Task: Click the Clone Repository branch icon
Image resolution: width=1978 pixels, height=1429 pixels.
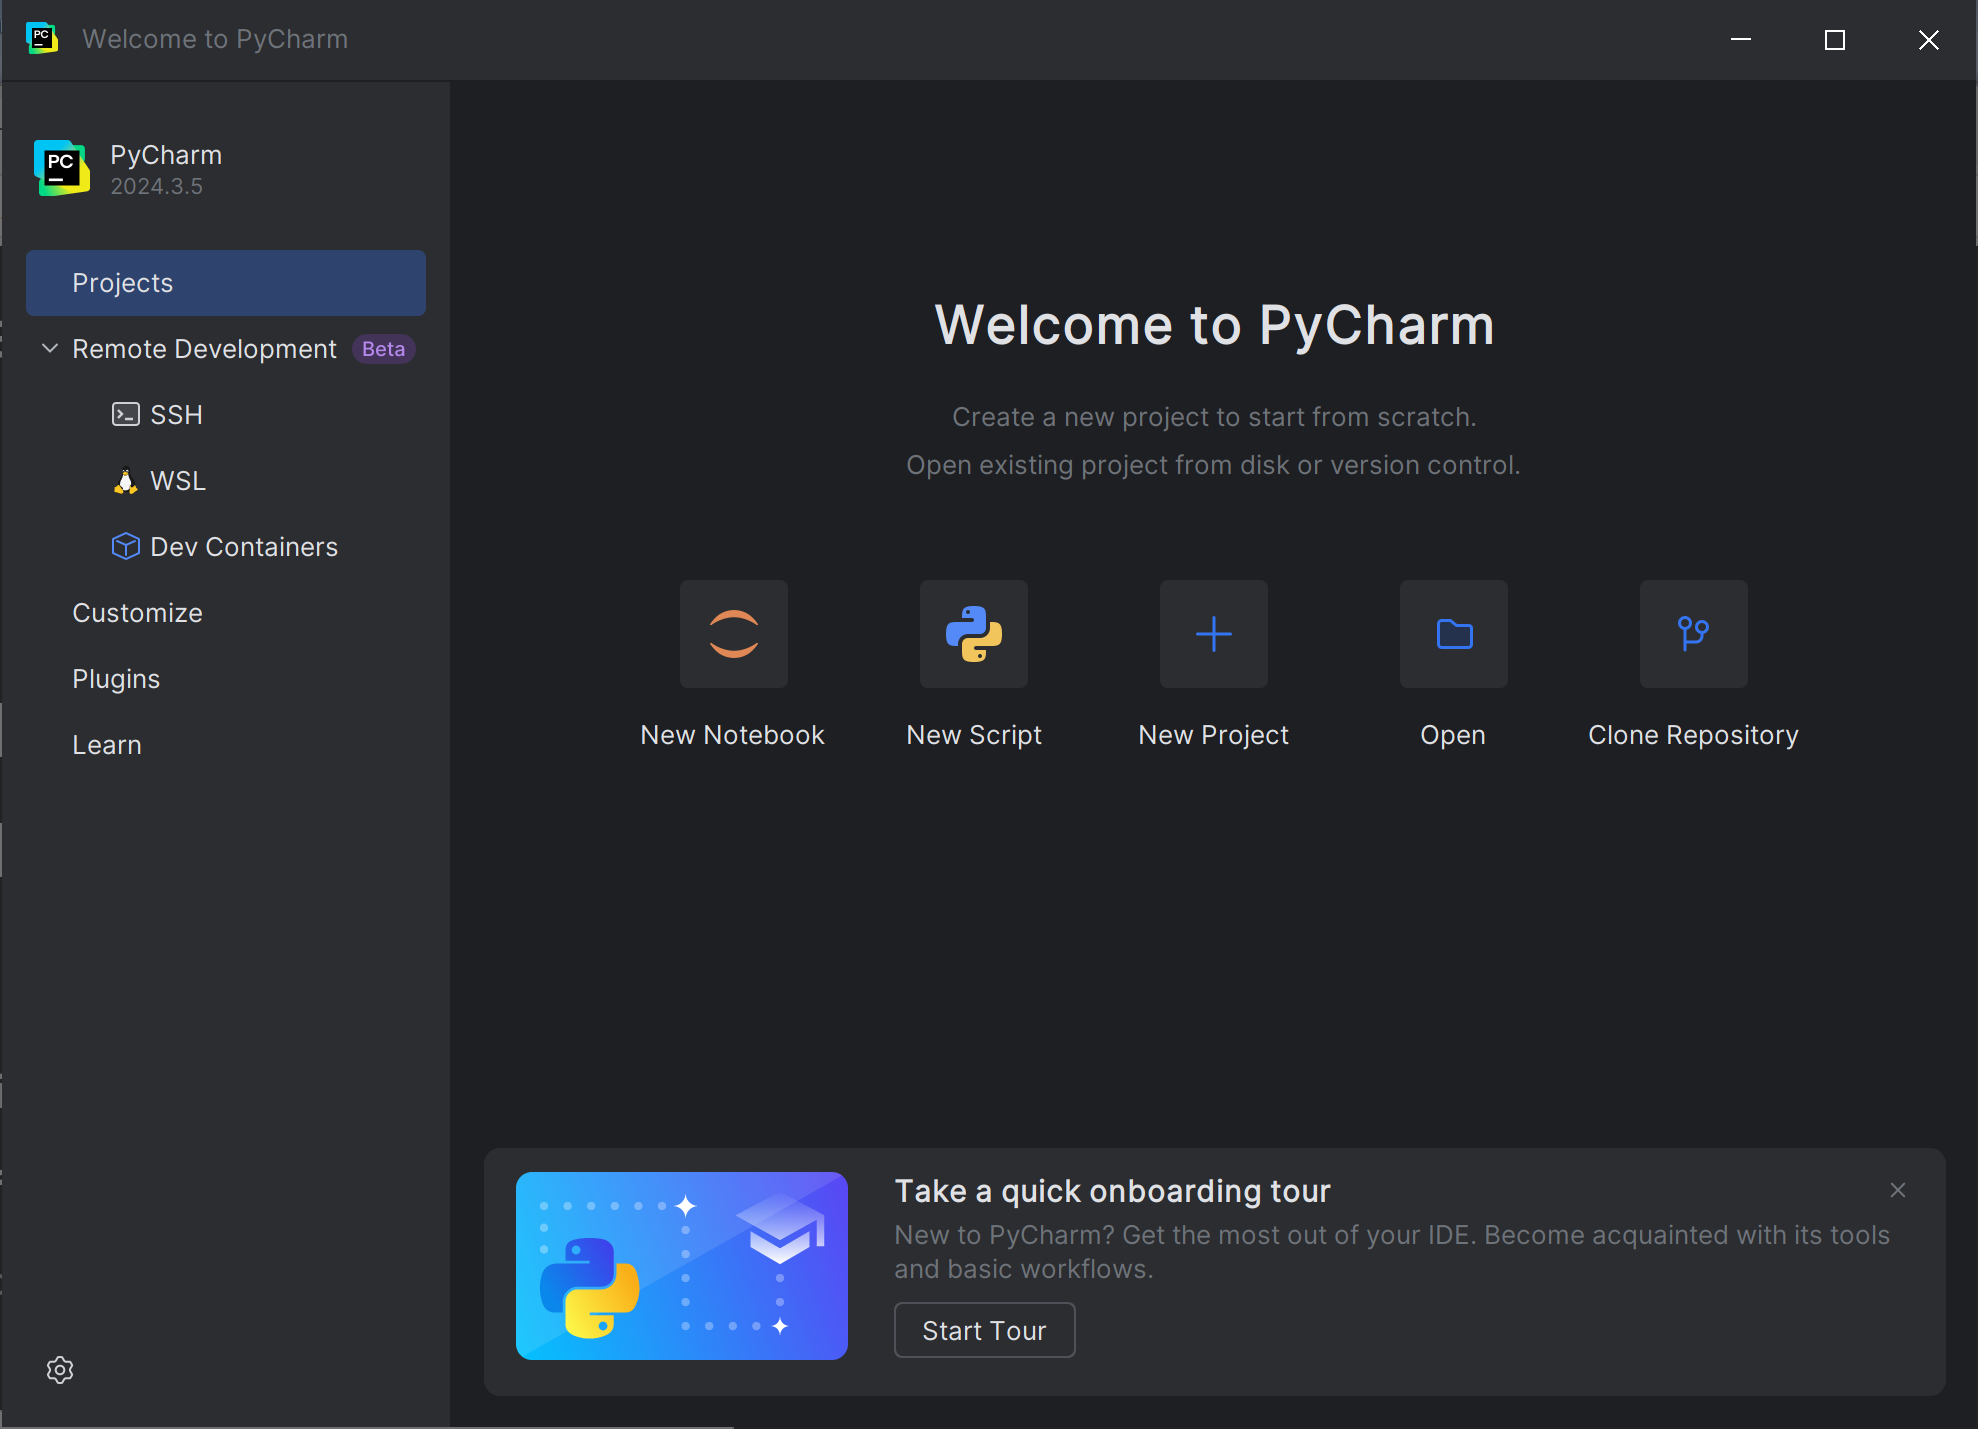Action: click(x=1693, y=634)
